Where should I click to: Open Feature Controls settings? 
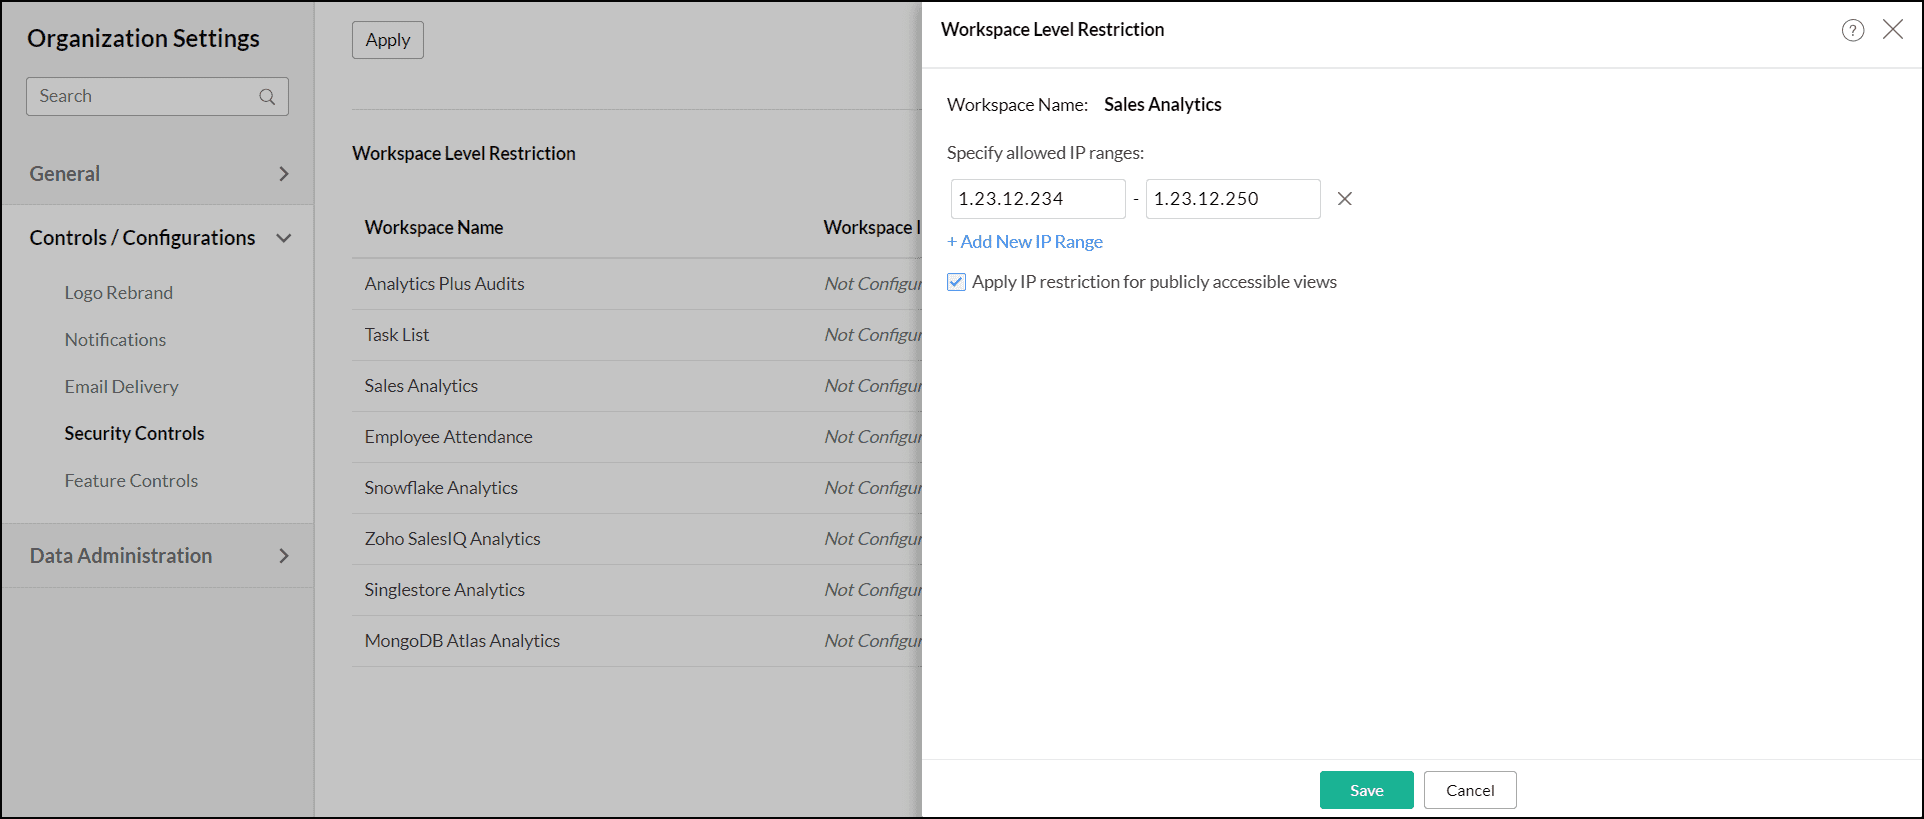[131, 481]
